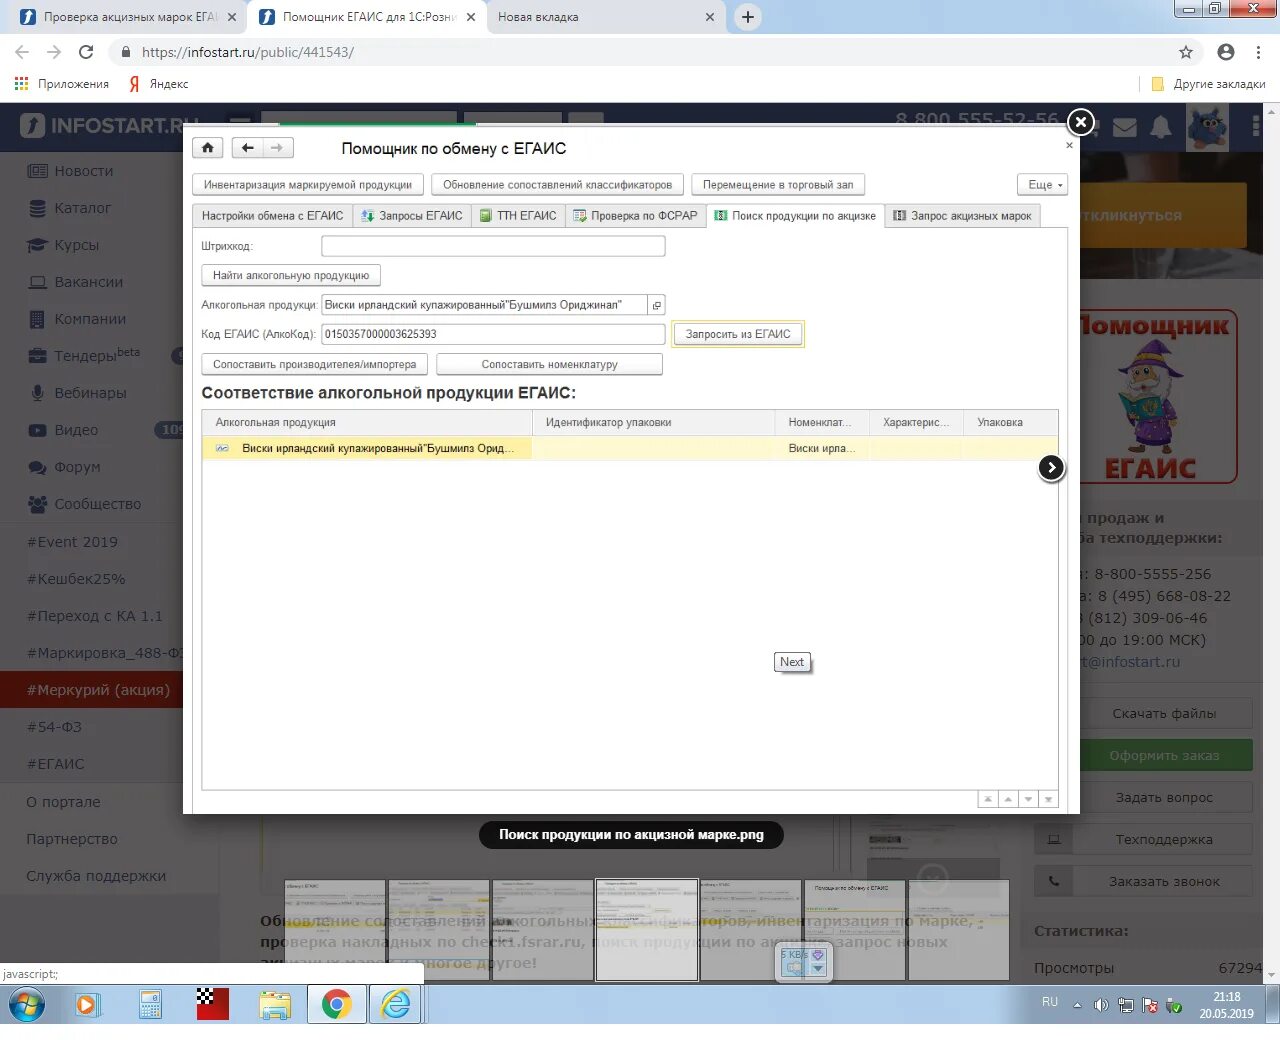Click Запросить из ЕГАИС button
The width and height of the screenshot is (1280, 1040).
pyautogui.click(x=738, y=334)
